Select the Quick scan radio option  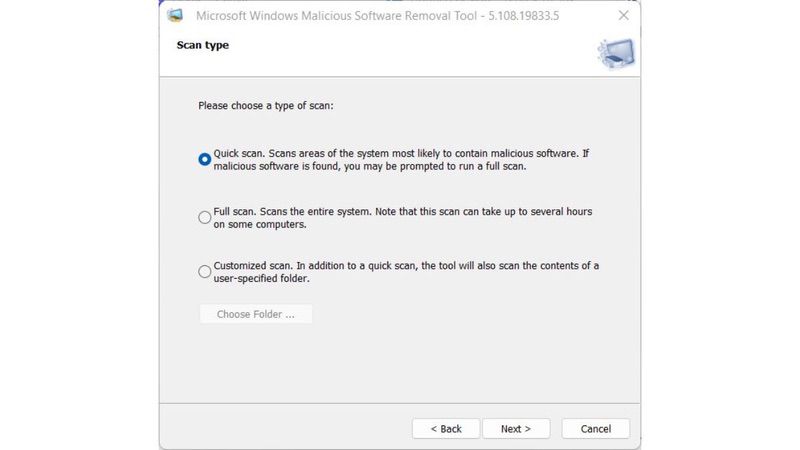point(205,159)
